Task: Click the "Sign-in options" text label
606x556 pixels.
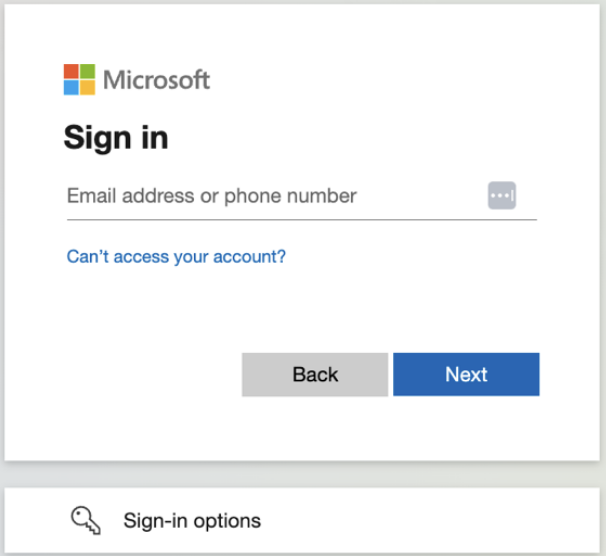Action: 192,520
